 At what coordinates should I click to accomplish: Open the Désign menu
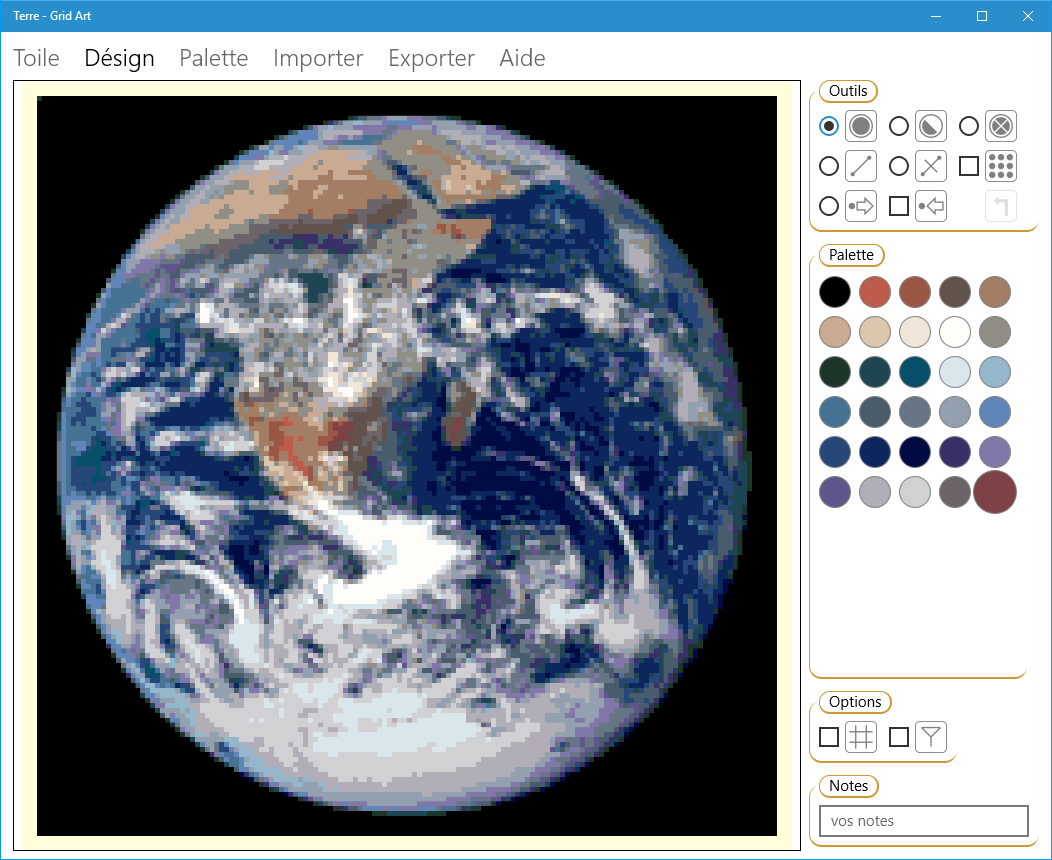point(119,58)
